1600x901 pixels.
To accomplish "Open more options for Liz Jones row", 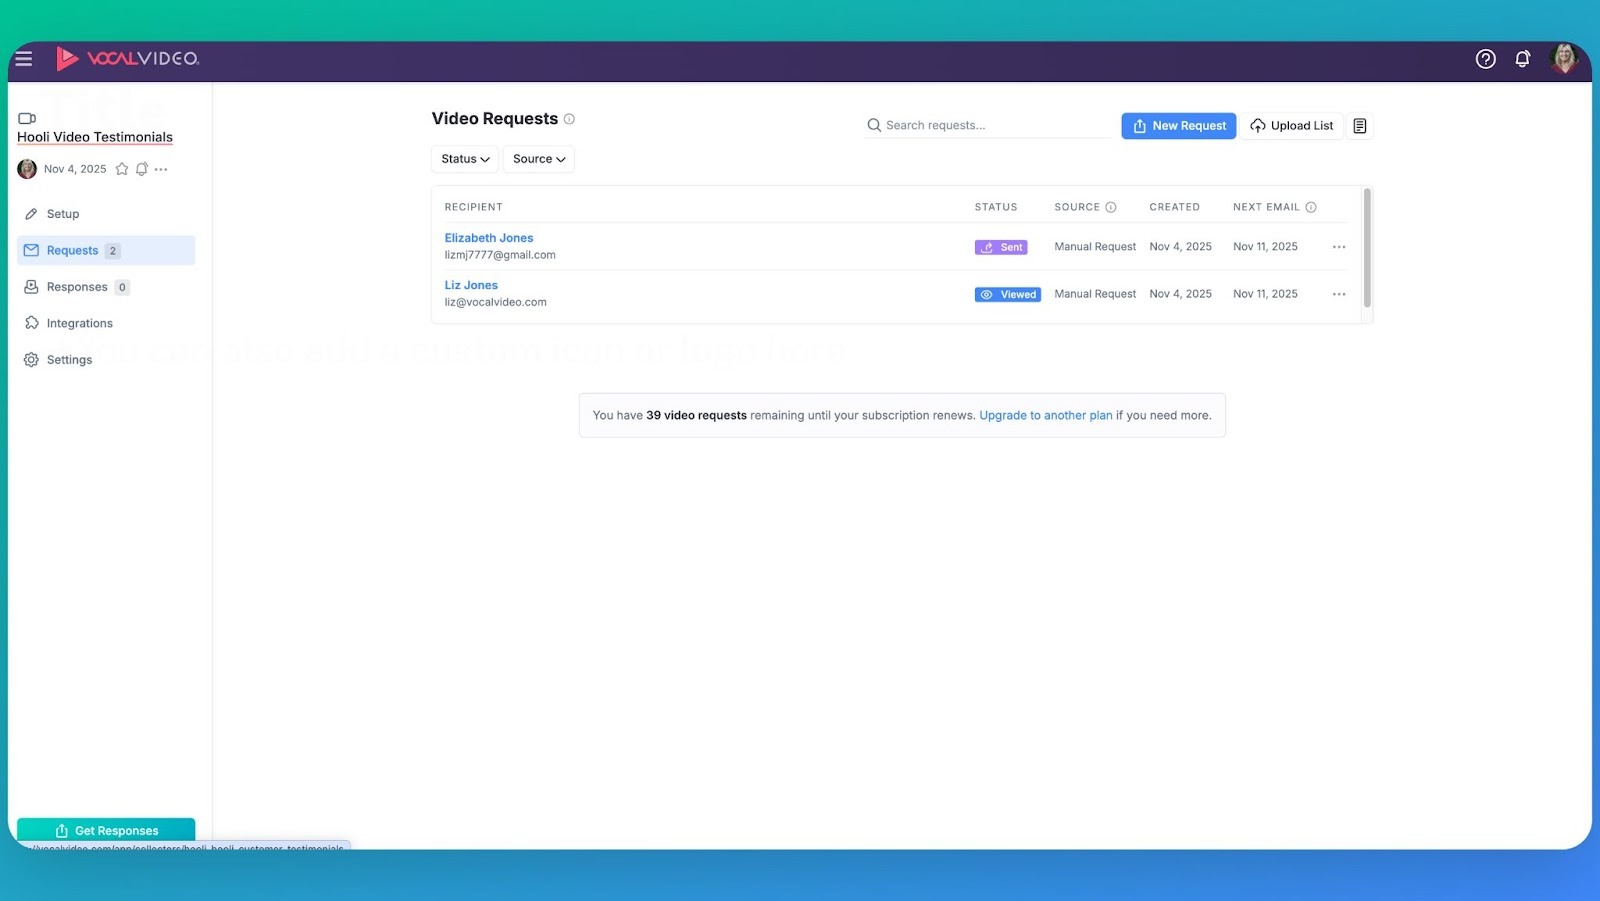I will click(x=1339, y=294).
